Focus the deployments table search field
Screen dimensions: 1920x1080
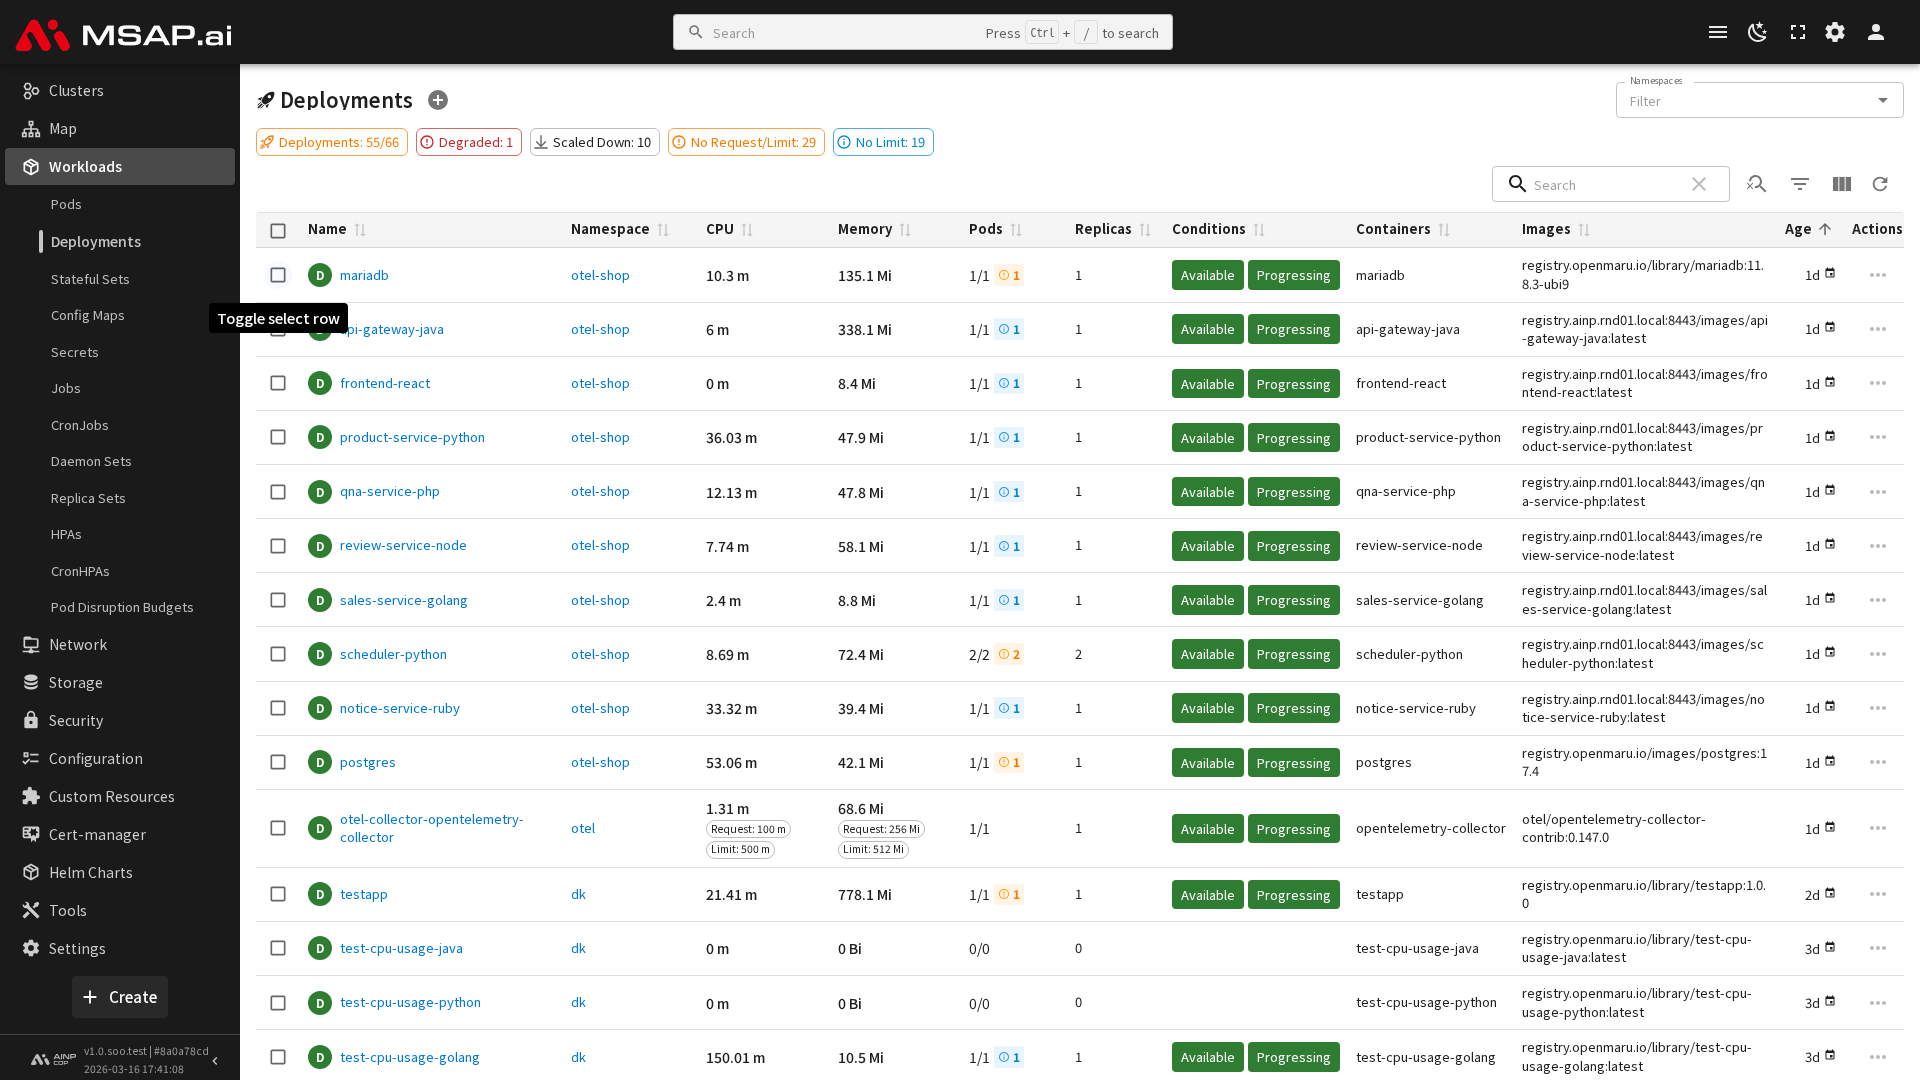[x=1606, y=185]
